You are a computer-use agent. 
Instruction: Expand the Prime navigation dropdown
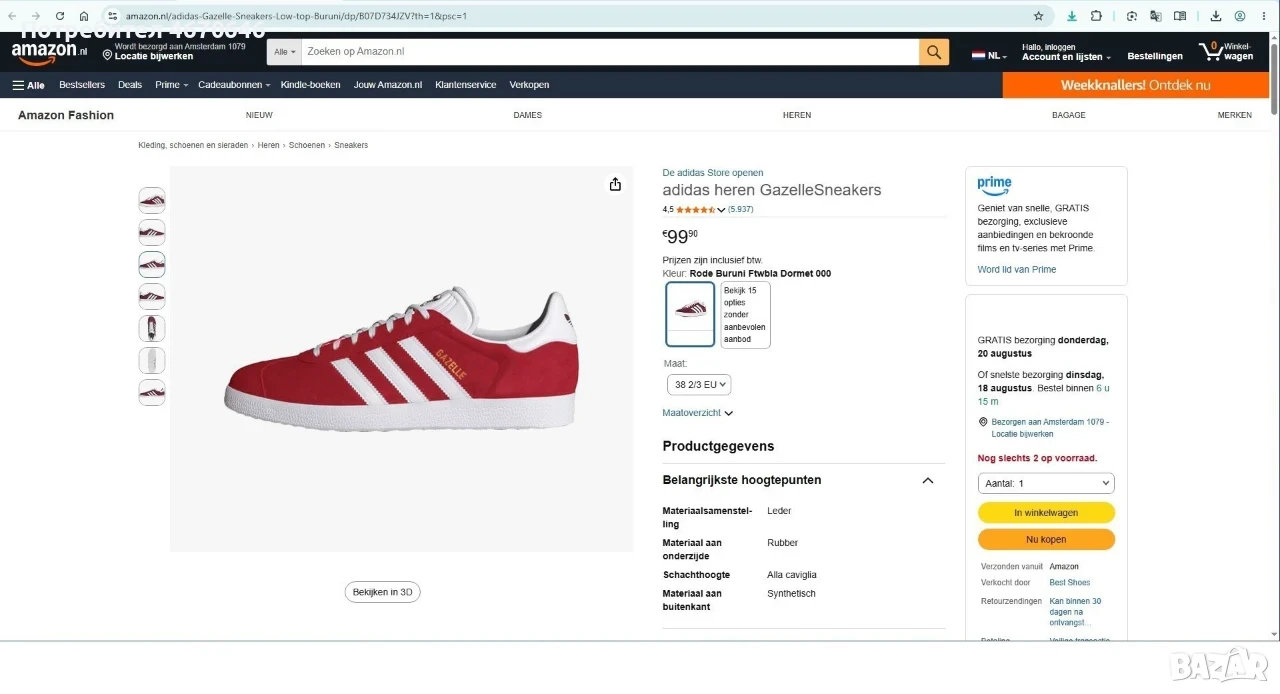[171, 85]
